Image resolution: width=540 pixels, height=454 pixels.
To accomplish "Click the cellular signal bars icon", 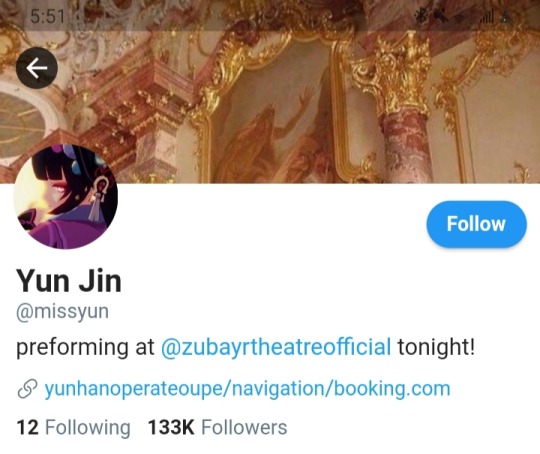I will [487, 16].
